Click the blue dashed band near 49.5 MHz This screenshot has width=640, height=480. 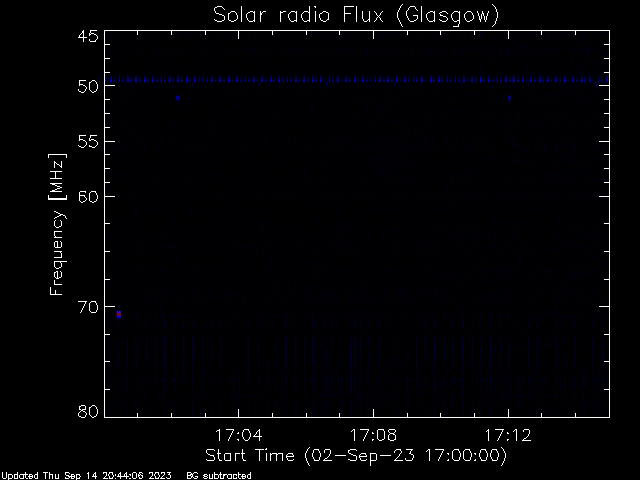(357, 80)
